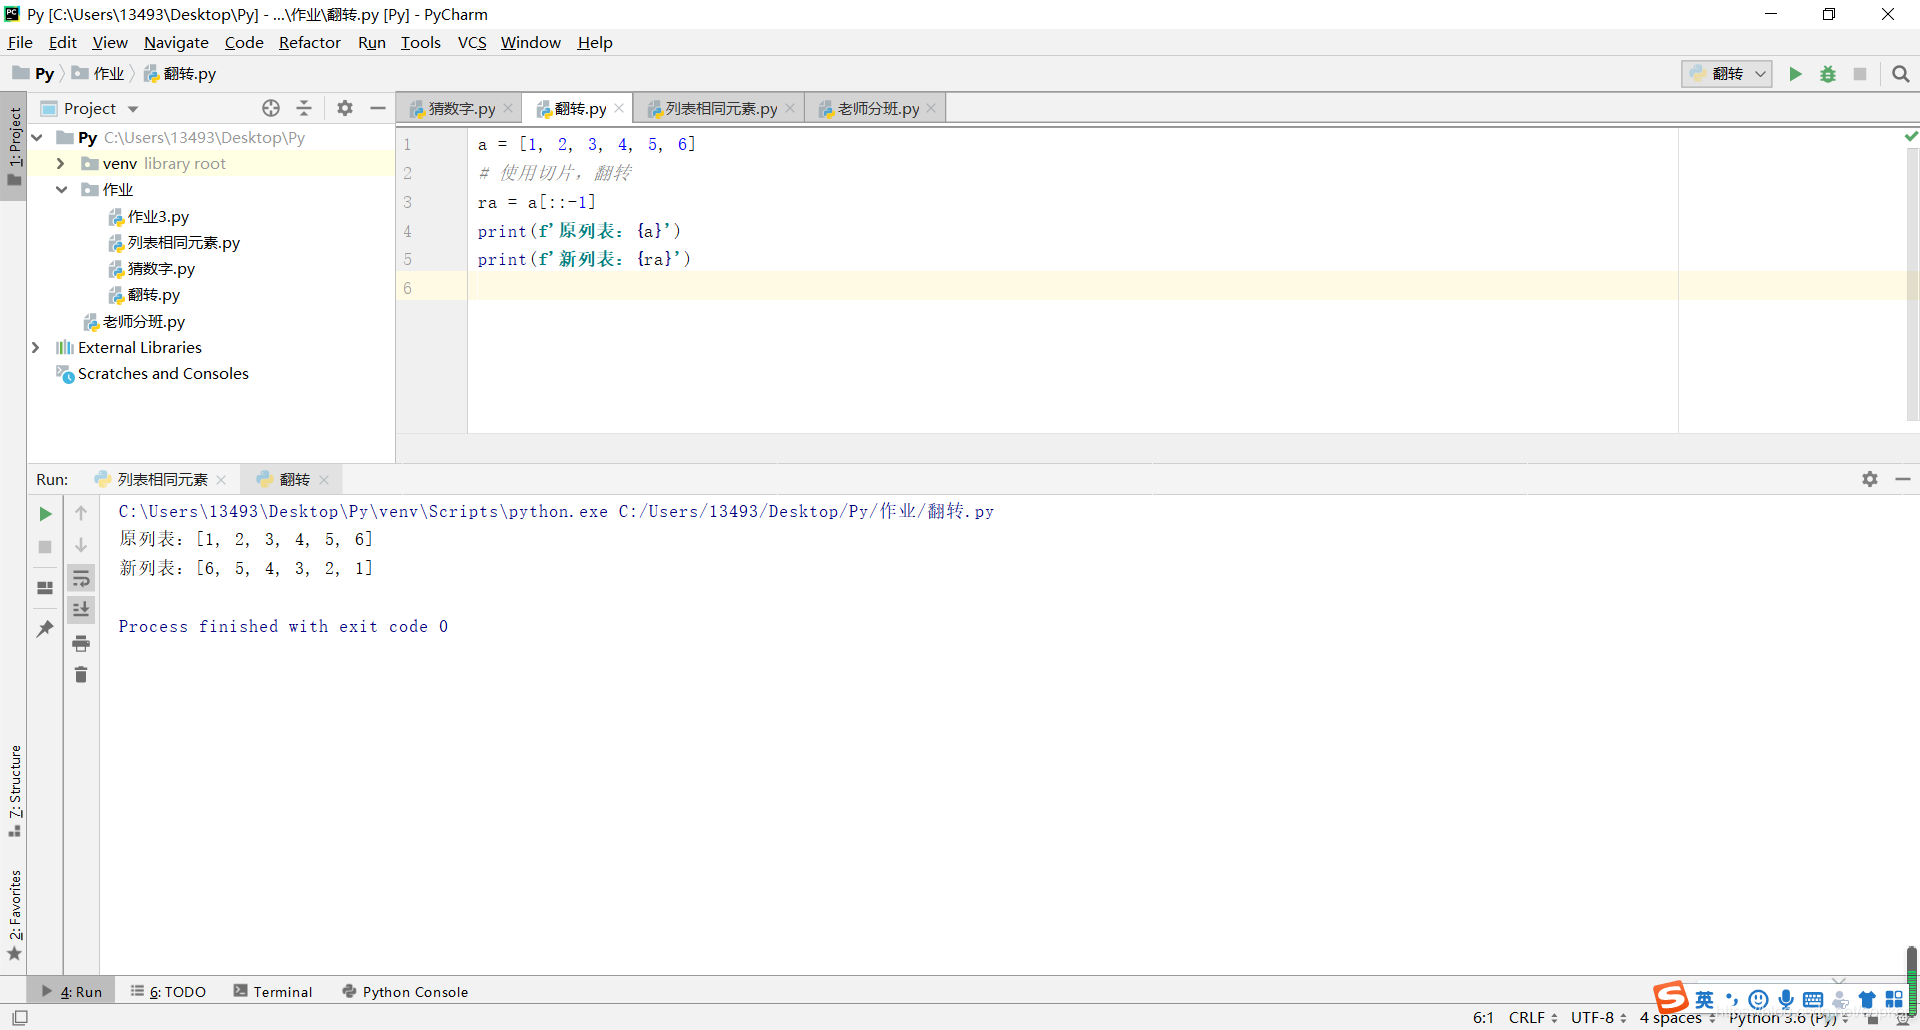Select 老师分班.py in project tree
The image size is (1920, 1030).
click(134, 321)
